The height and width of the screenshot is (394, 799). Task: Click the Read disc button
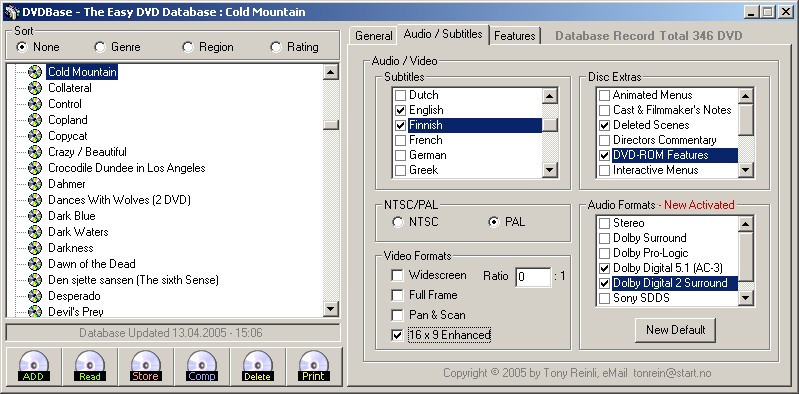90,366
